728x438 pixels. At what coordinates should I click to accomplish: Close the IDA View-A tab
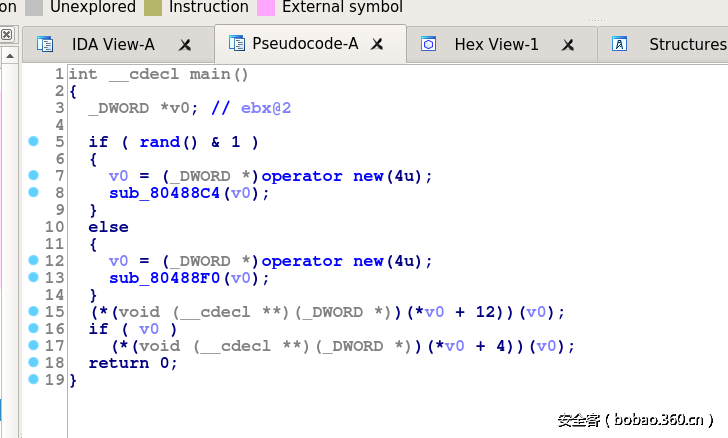(x=185, y=45)
